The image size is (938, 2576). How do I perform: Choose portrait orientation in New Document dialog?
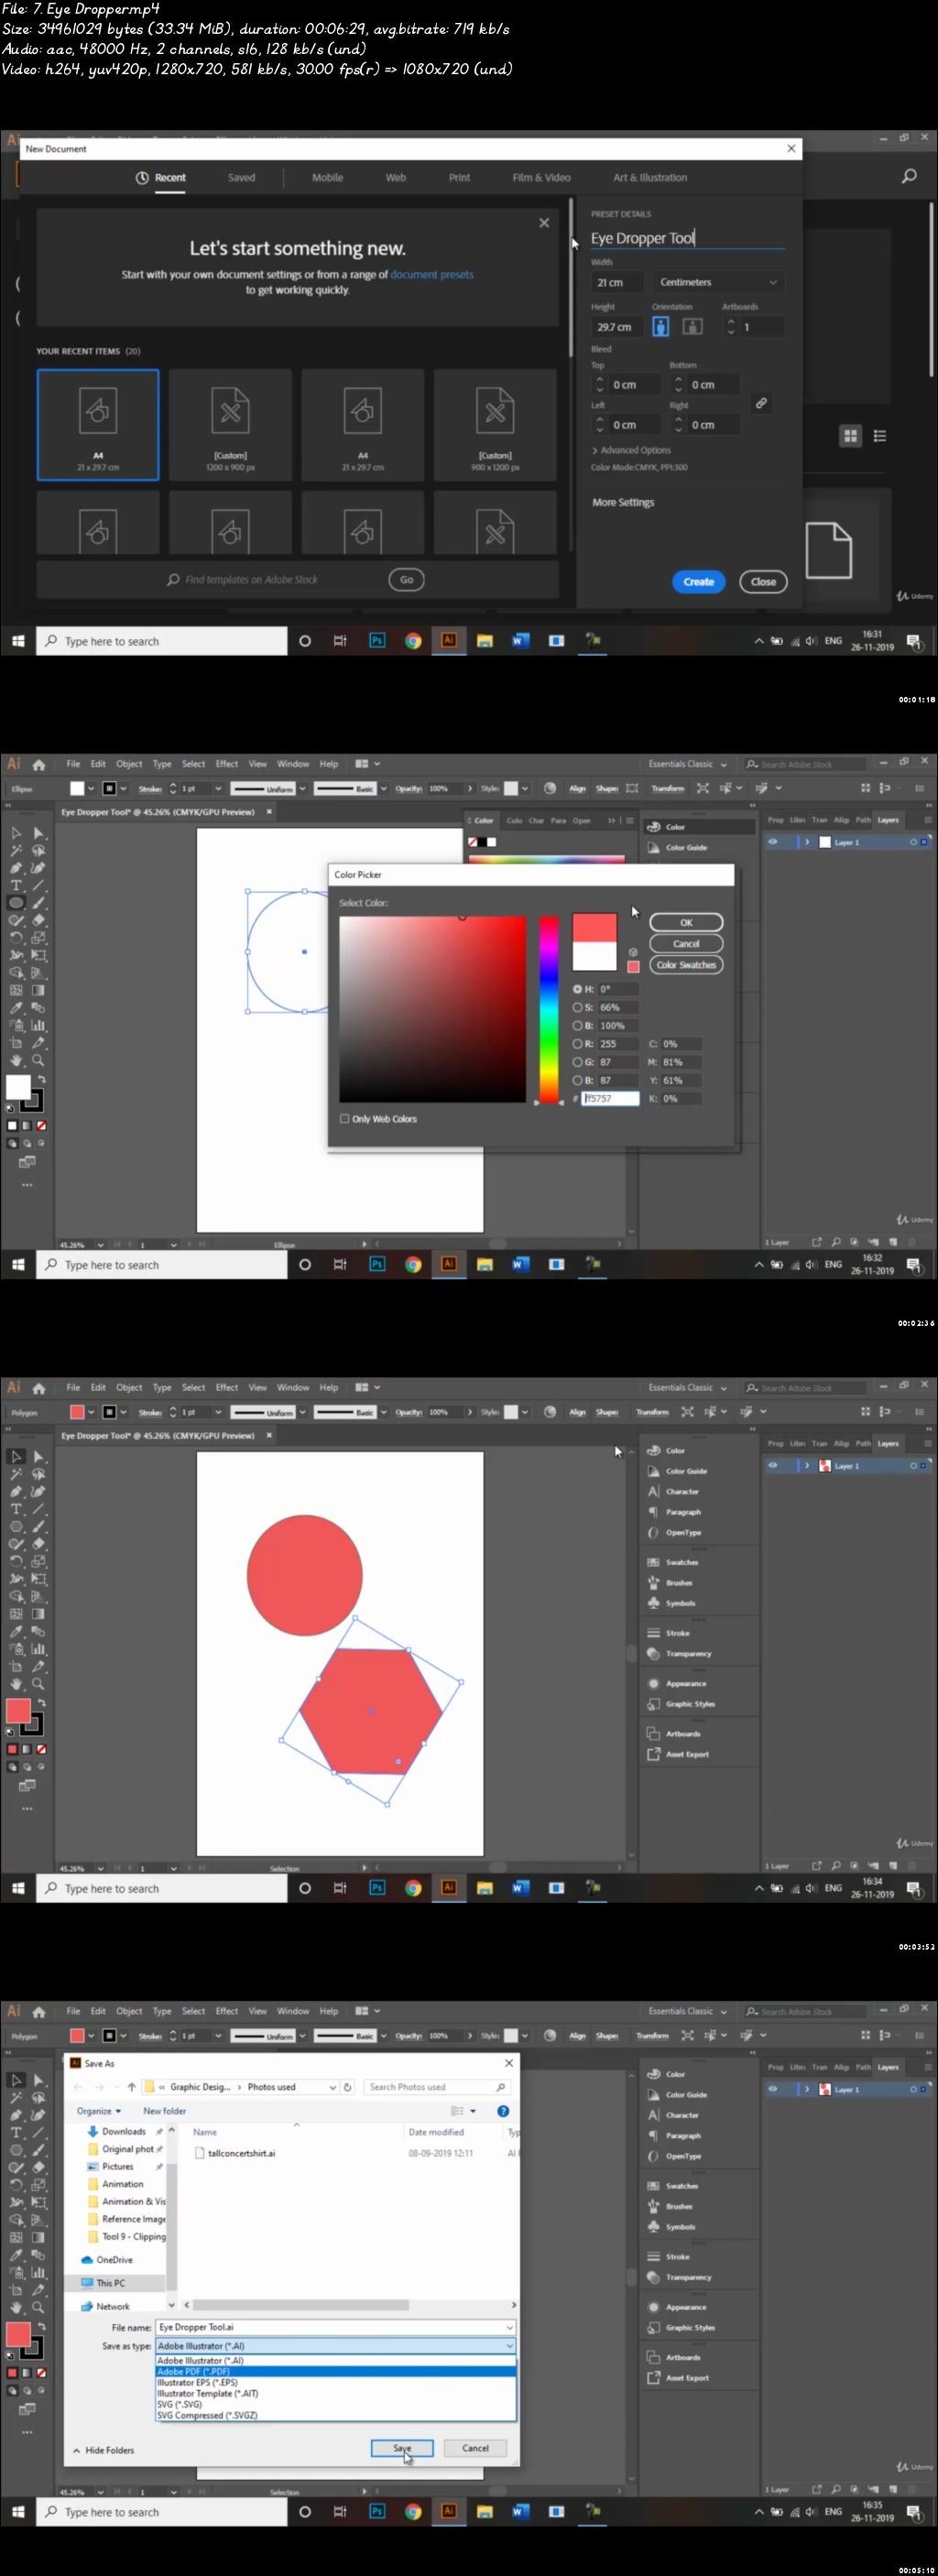click(660, 327)
